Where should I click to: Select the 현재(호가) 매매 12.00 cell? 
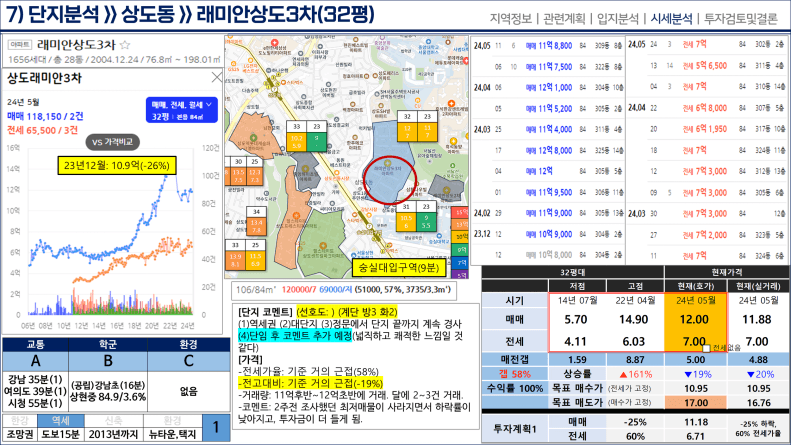coord(694,319)
